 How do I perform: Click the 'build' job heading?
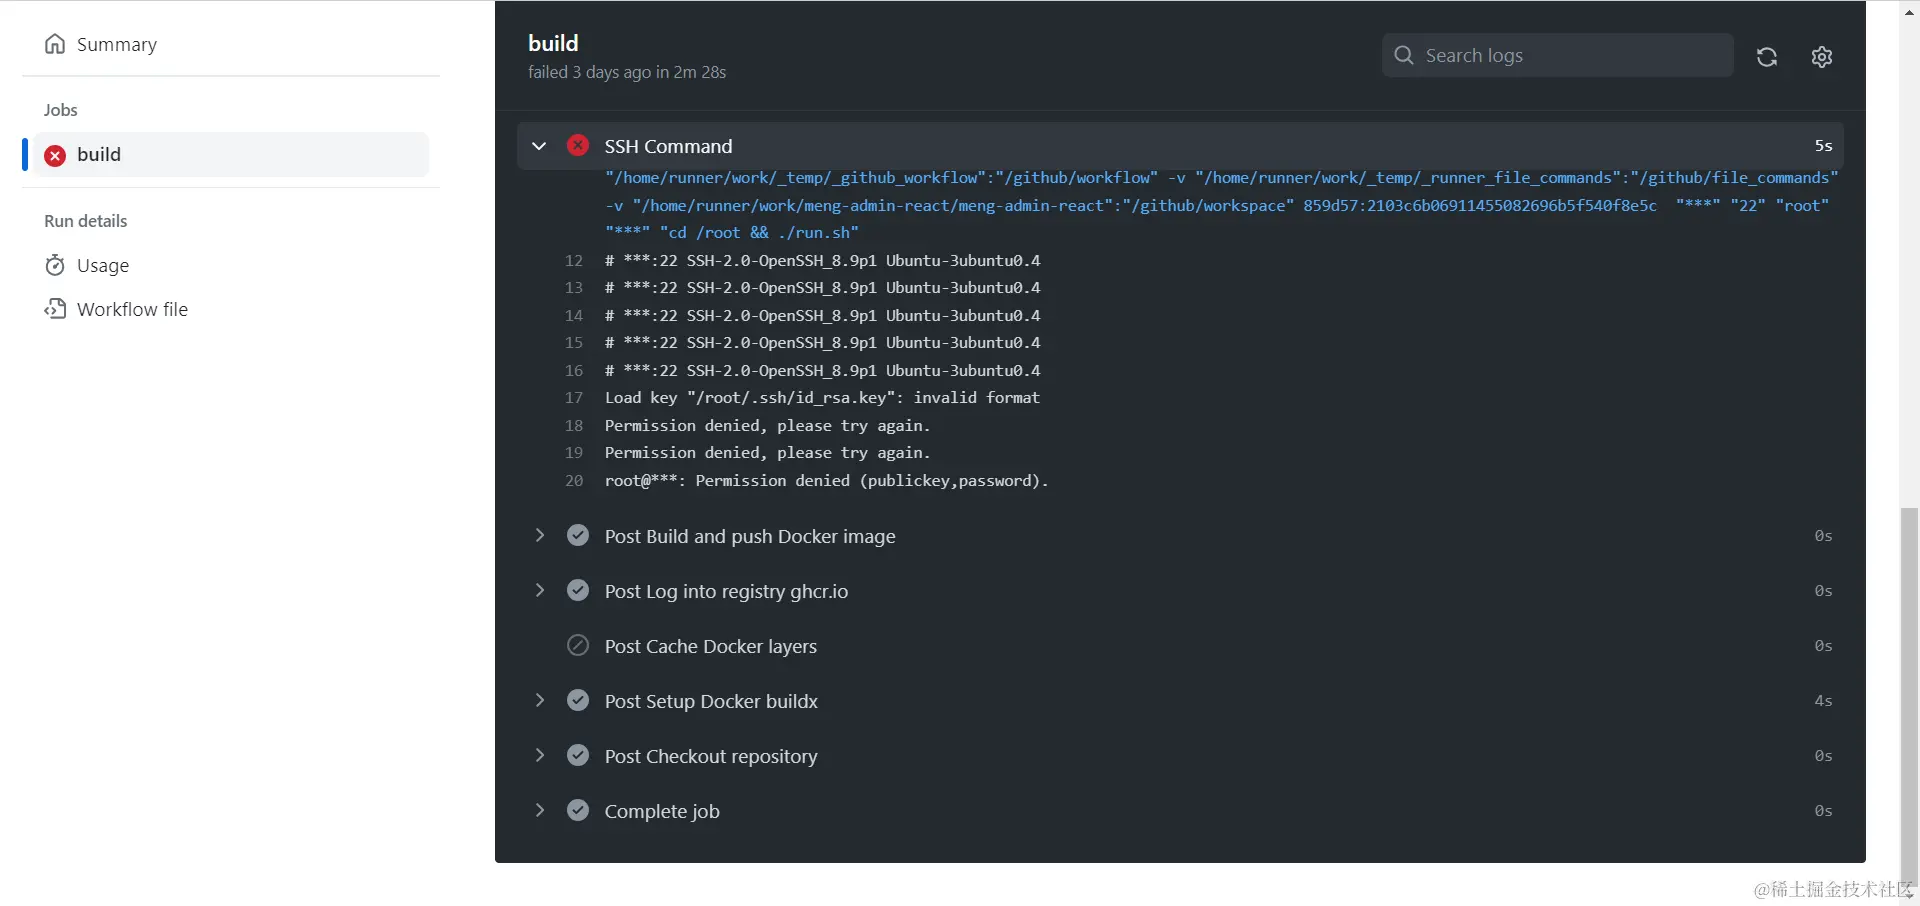pyautogui.click(x=553, y=43)
